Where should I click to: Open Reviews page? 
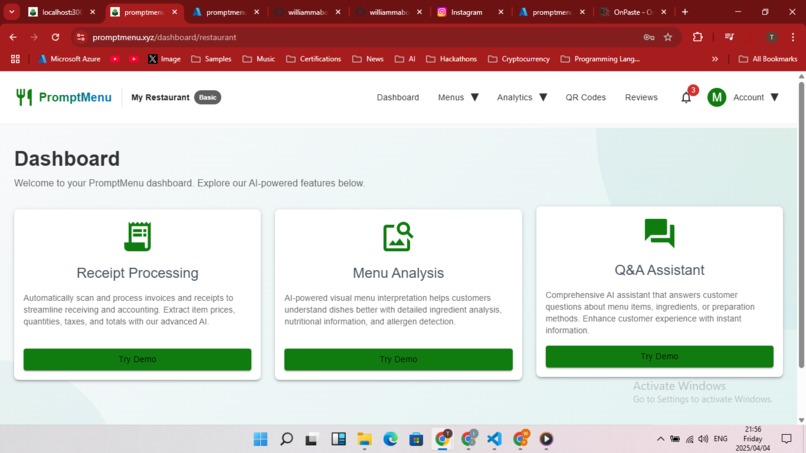641,97
